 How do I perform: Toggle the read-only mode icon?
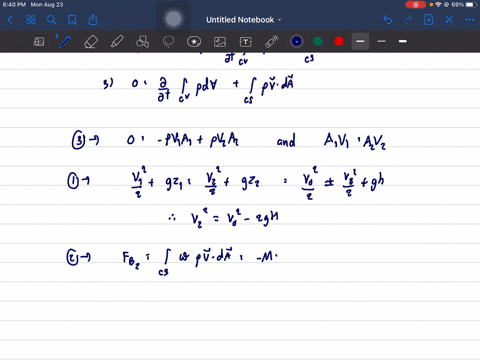click(x=39, y=42)
